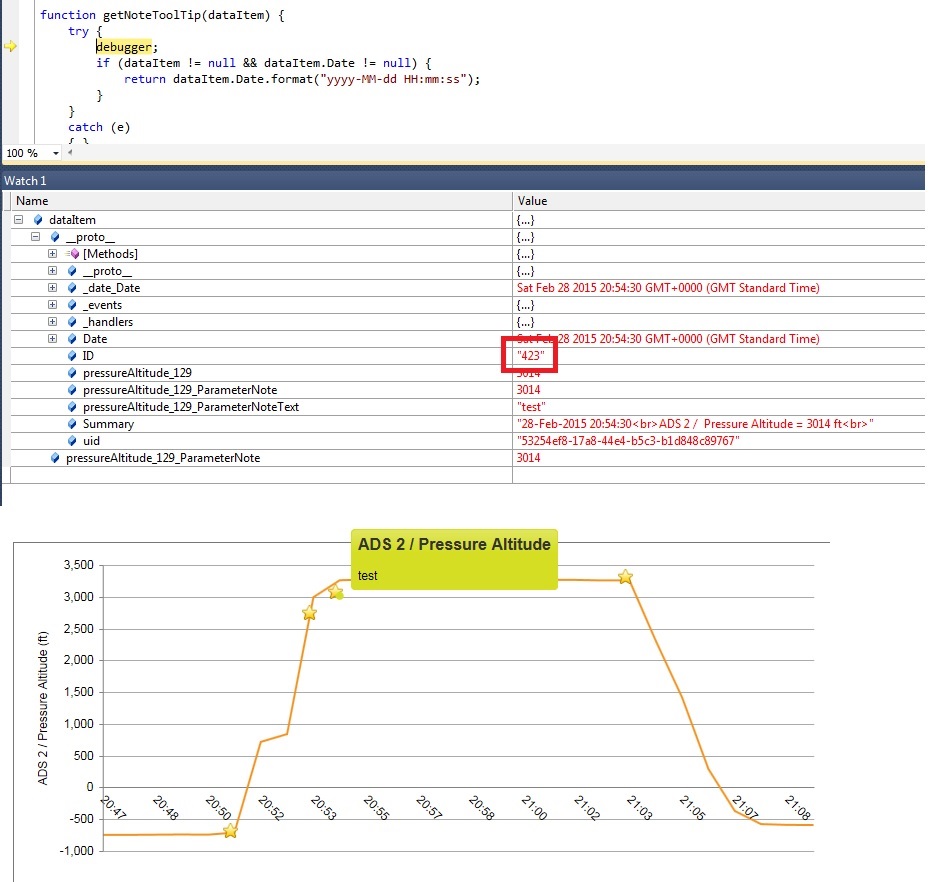Click the getNoteToolTip function name
The image size is (933, 882).
[x=152, y=15]
